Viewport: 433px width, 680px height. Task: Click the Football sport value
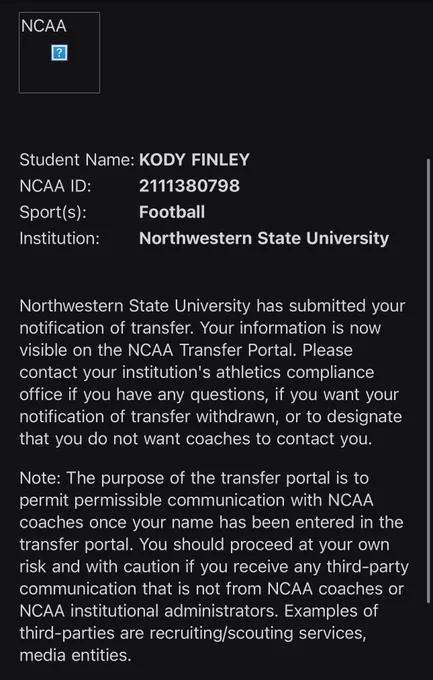tap(172, 212)
